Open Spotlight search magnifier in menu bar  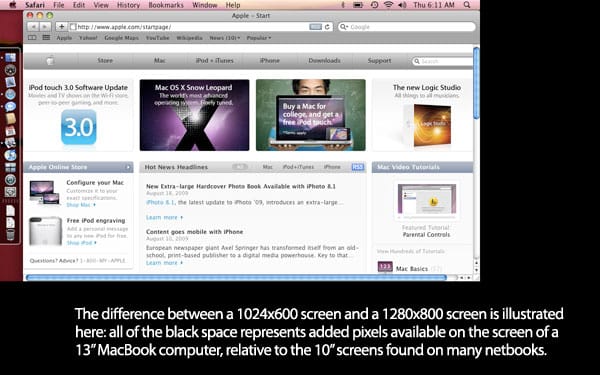click(x=467, y=5)
